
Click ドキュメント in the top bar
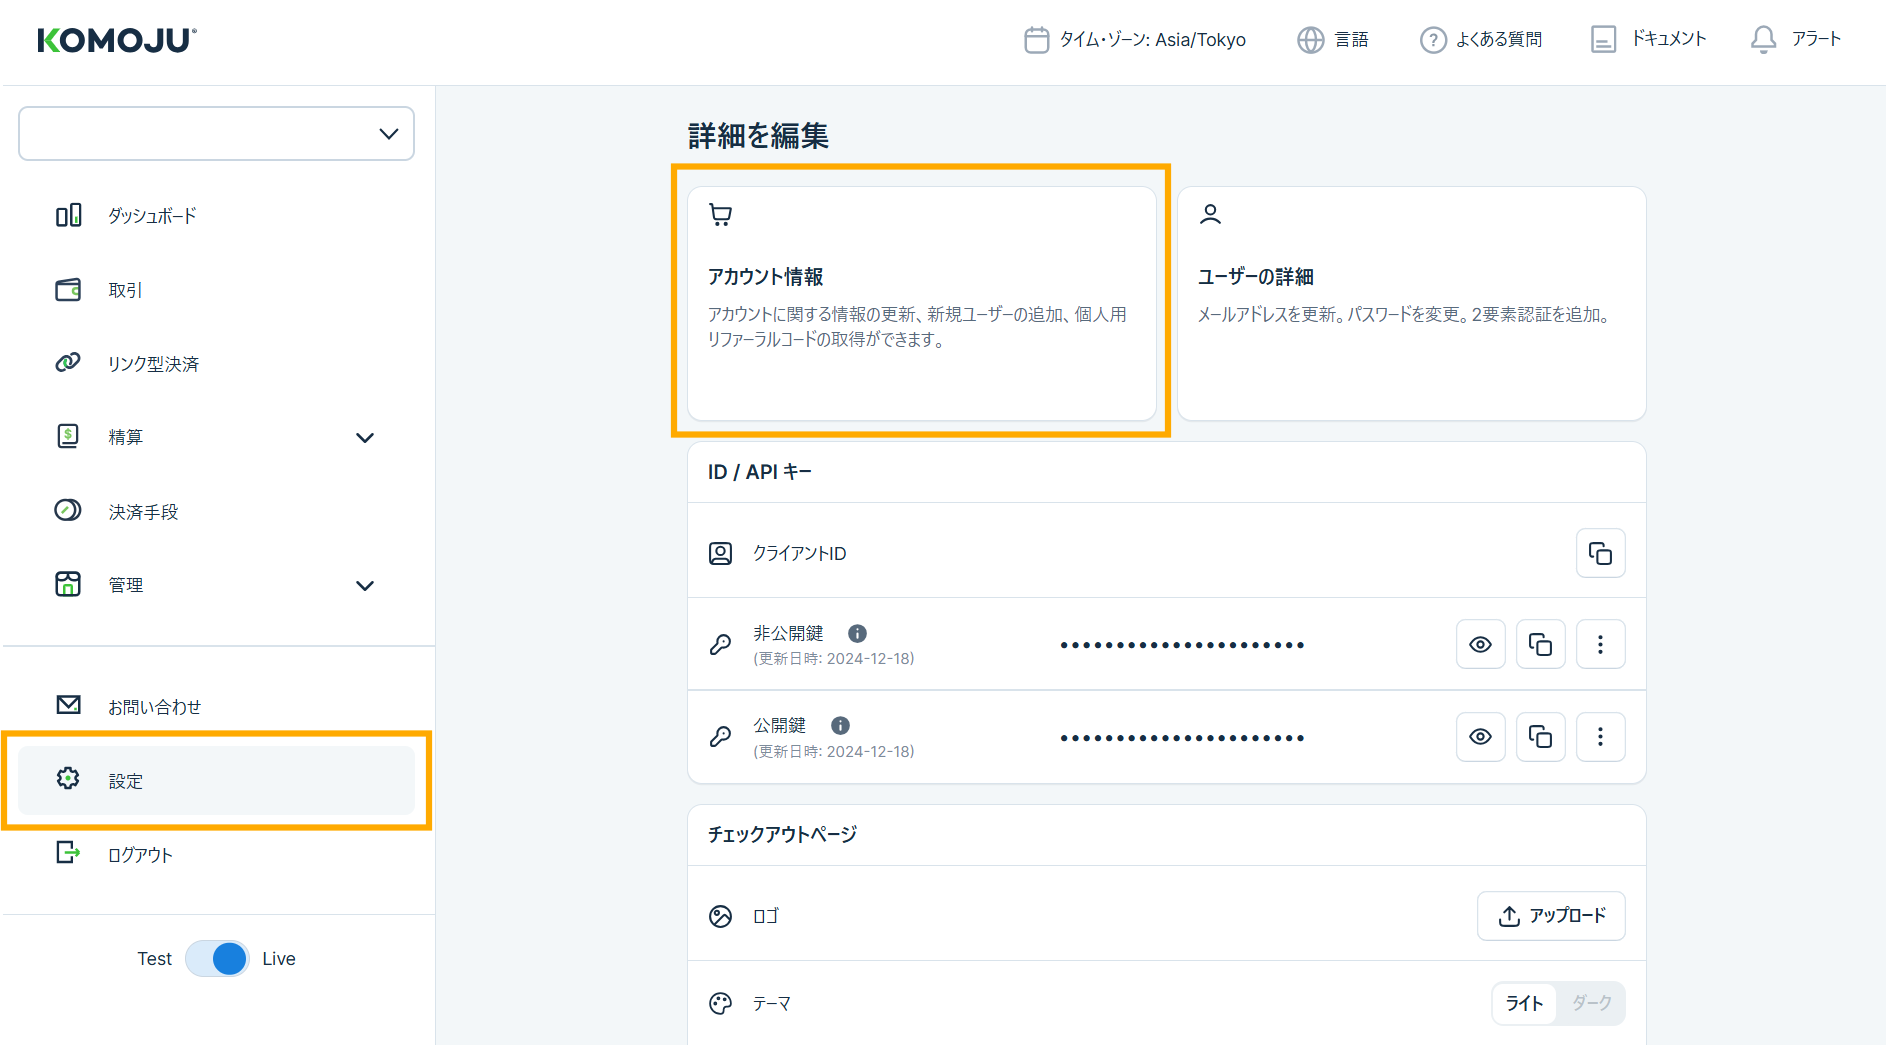tap(1647, 39)
